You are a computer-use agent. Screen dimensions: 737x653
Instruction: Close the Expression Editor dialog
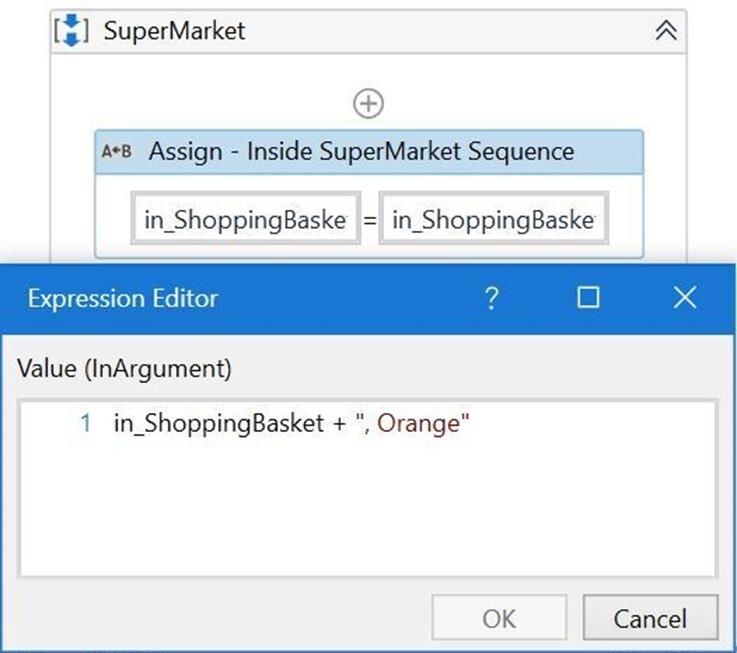coord(685,298)
